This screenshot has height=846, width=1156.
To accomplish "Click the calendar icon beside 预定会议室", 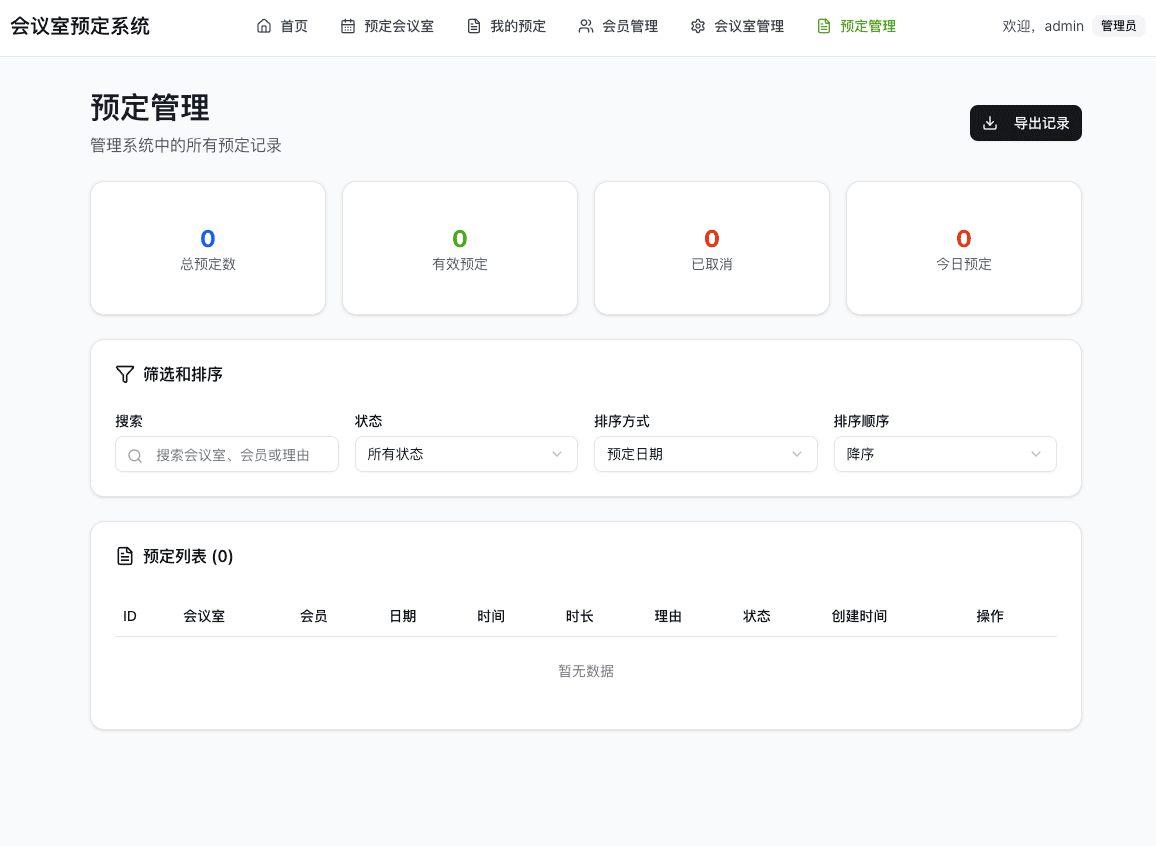I will [348, 27].
